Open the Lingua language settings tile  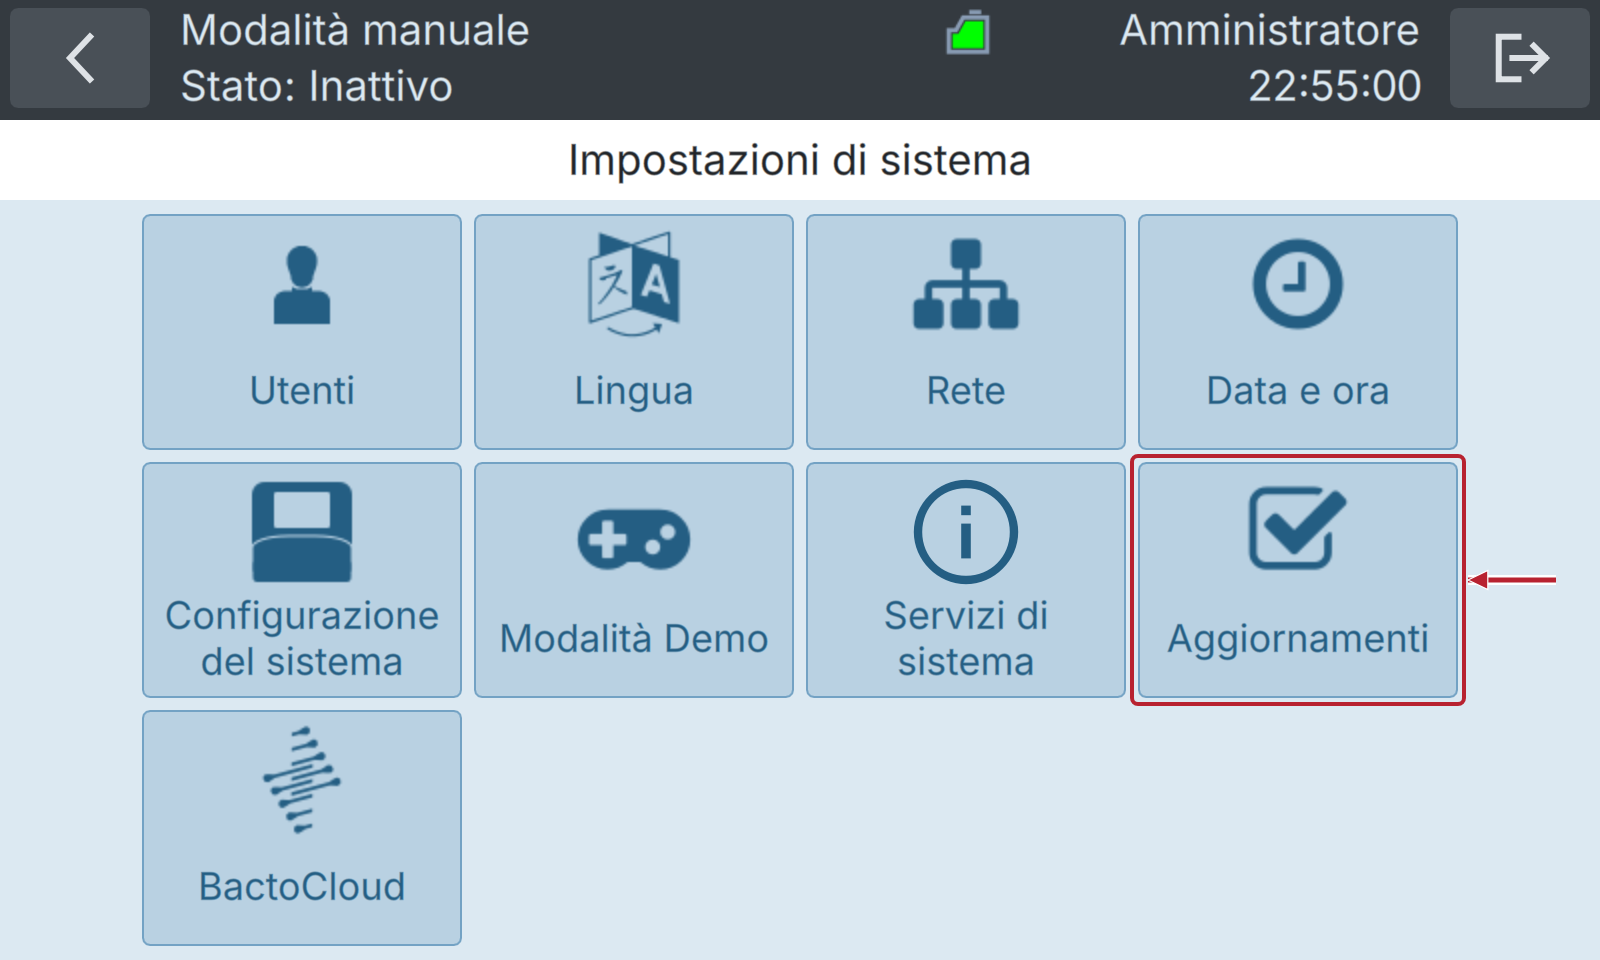click(634, 332)
